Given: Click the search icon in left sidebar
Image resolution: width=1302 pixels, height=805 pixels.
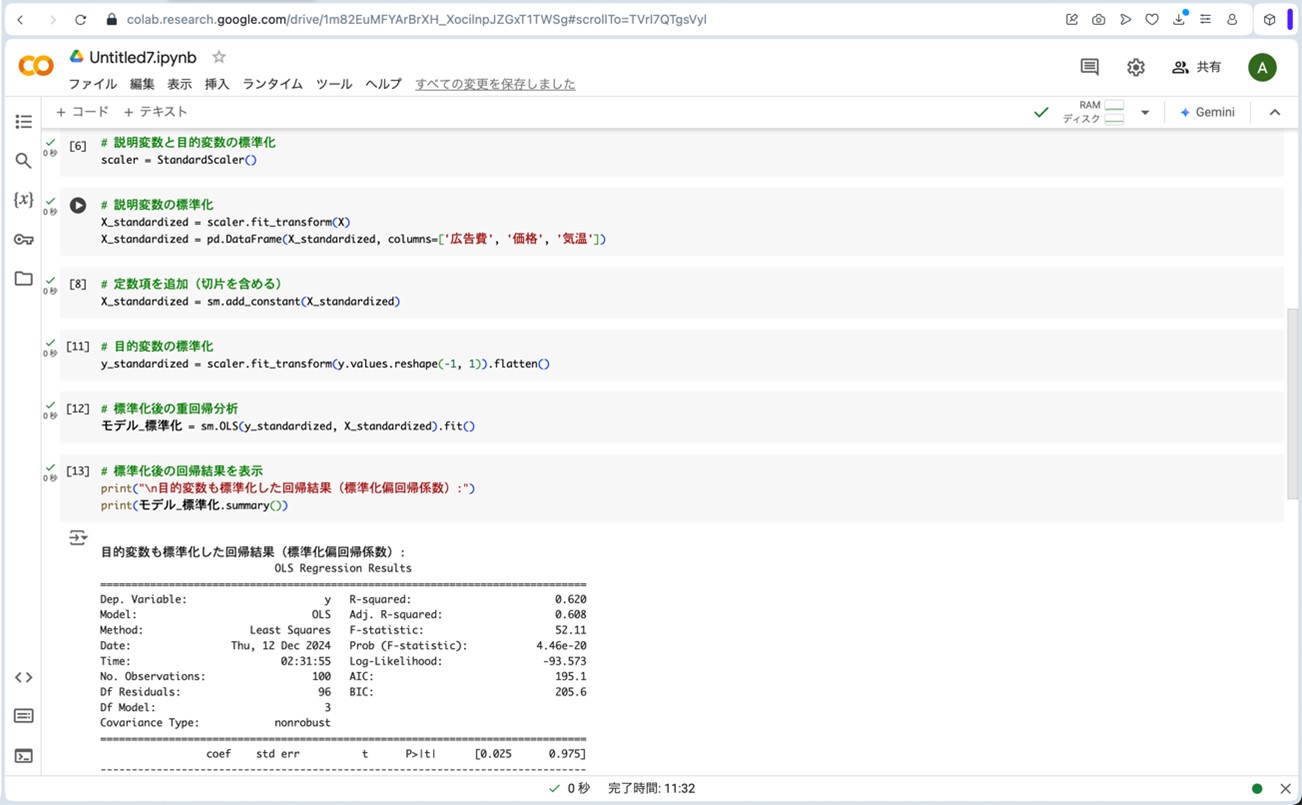Looking at the screenshot, I should coord(23,161).
